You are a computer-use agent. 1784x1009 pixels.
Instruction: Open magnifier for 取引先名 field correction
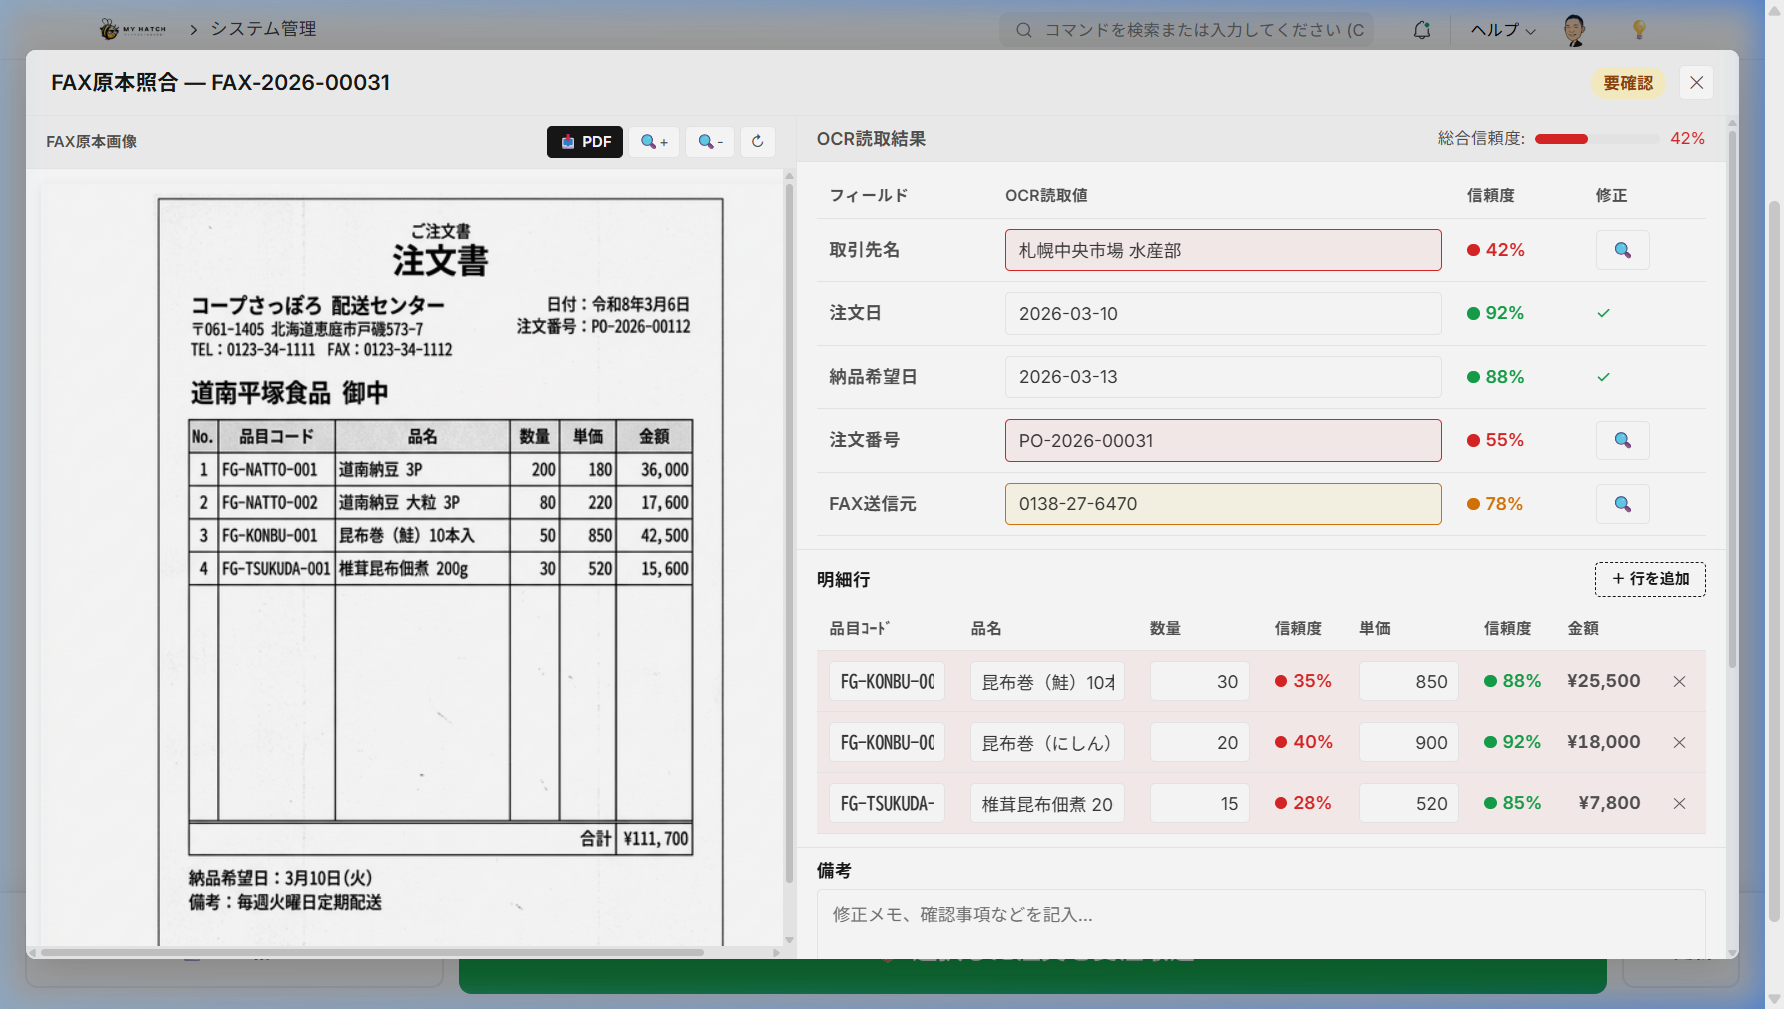pos(1622,250)
